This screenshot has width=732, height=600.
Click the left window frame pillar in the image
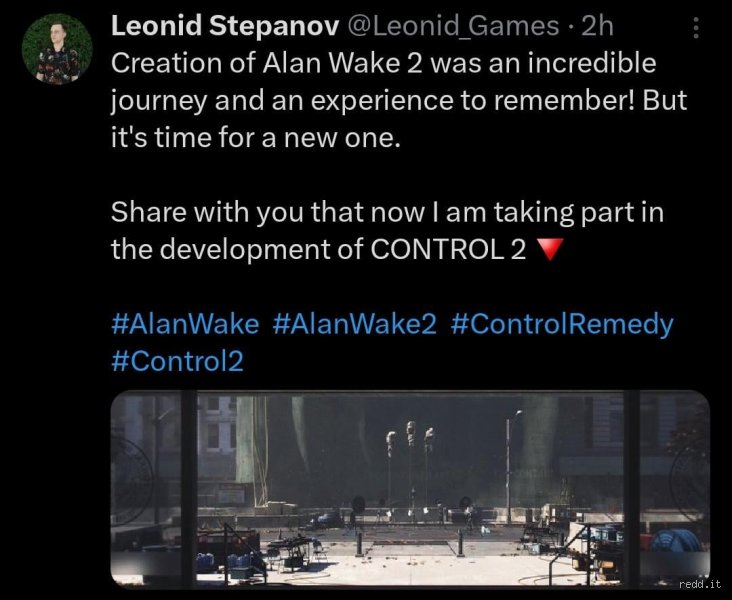pos(189,489)
